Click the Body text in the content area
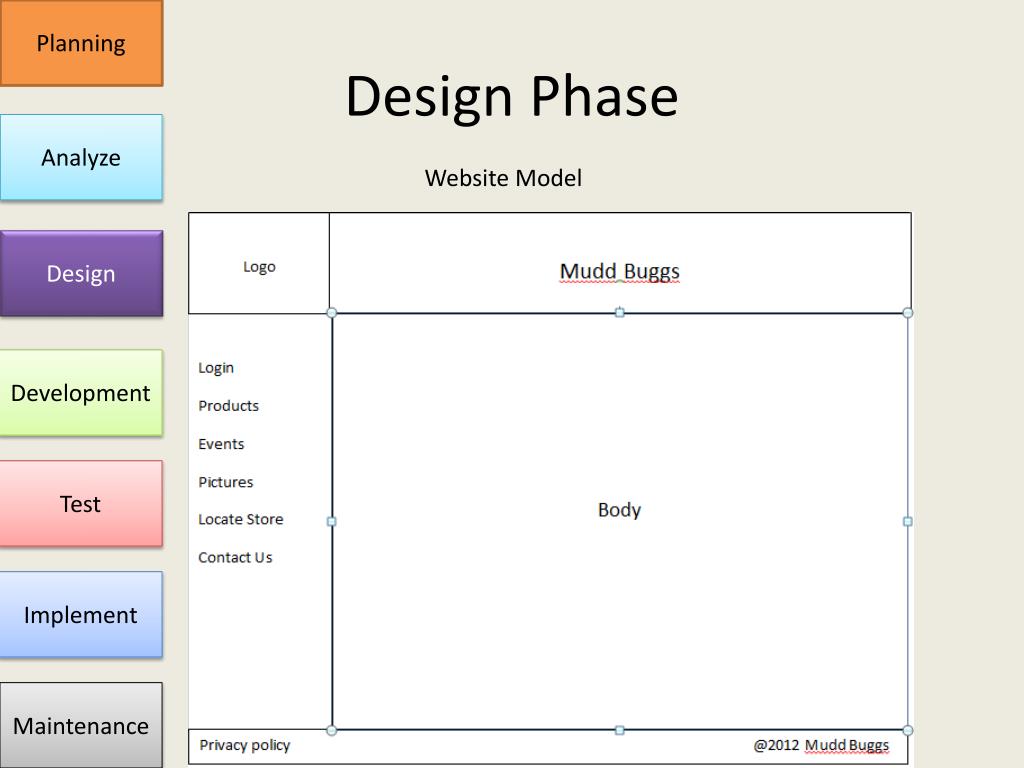This screenshot has width=1024, height=768. (x=619, y=509)
